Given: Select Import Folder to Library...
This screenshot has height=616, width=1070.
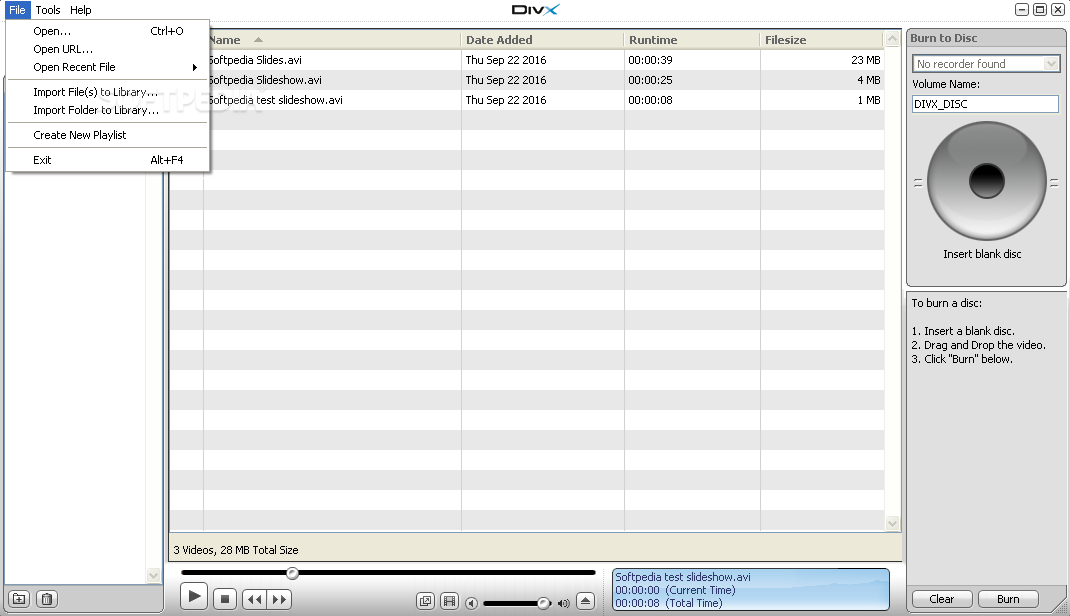Looking at the screenshot, I should click(x=108, y=110).
